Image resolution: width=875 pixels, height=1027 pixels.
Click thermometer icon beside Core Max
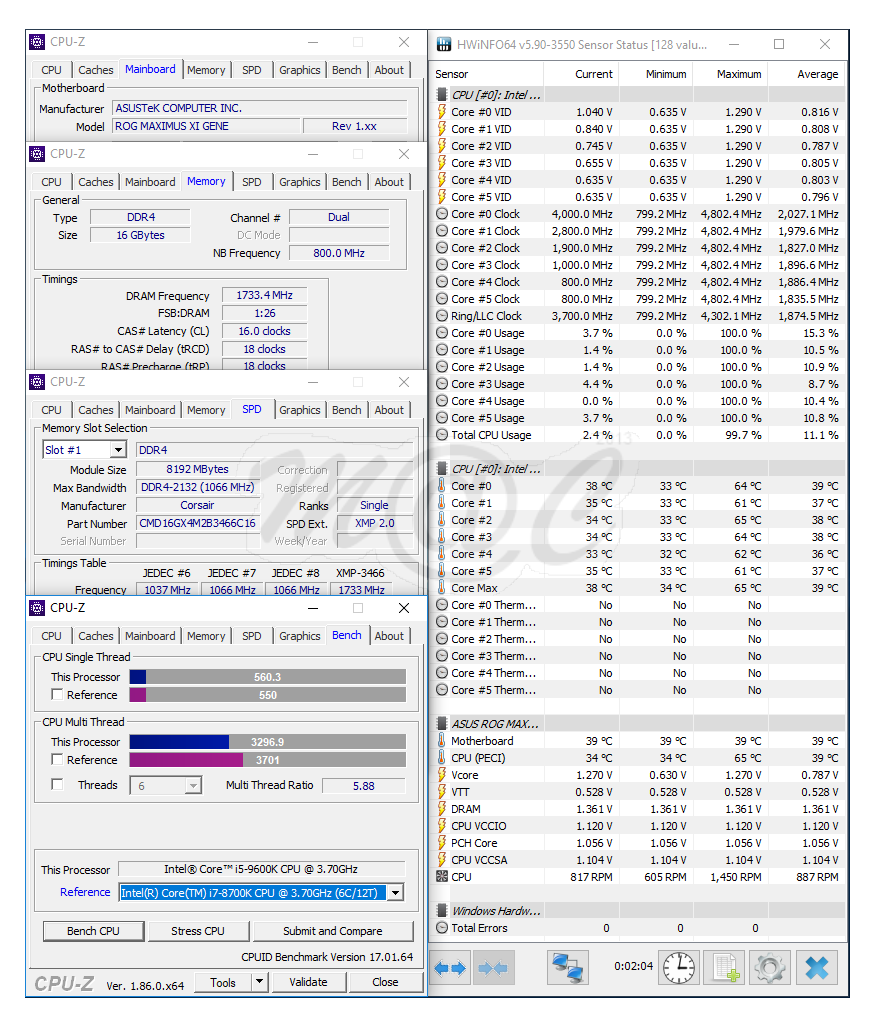pyautogui.click(x=442, y=588)
